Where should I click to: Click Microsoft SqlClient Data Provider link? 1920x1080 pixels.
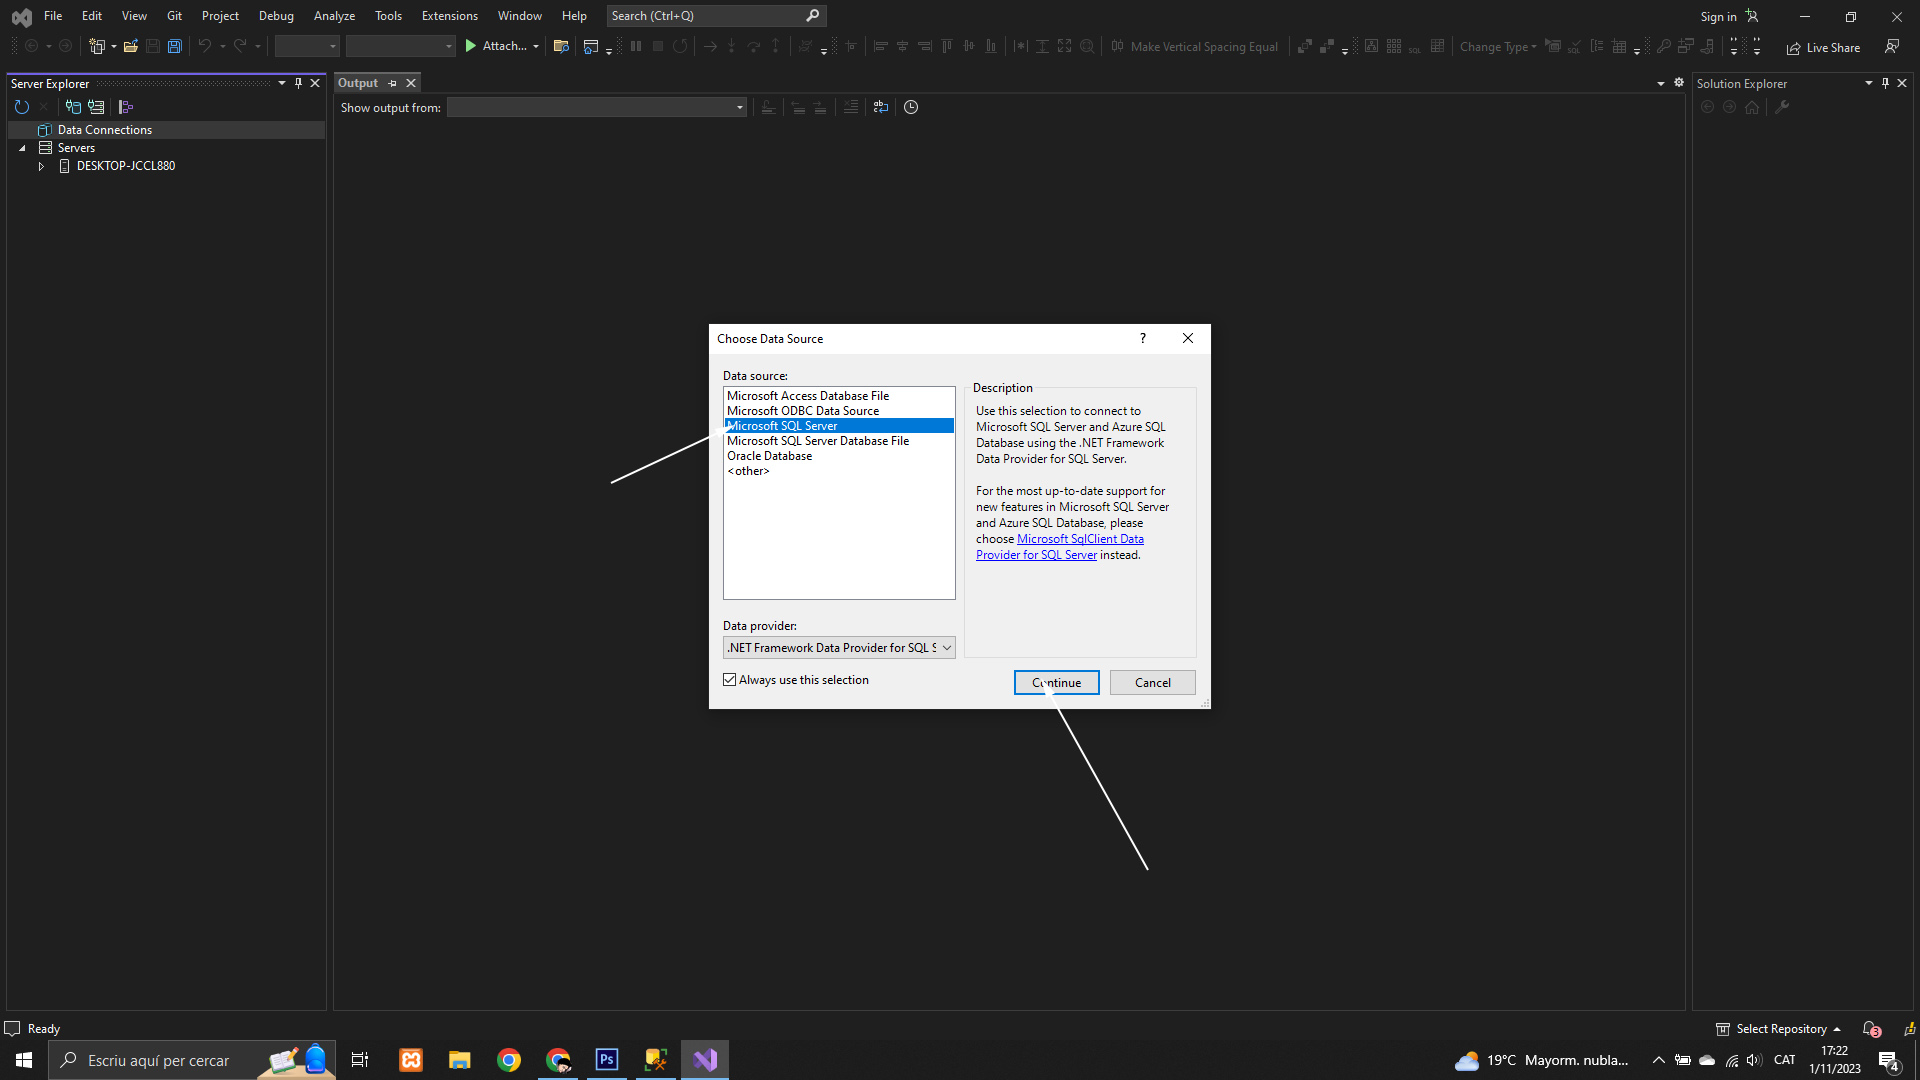click(1080, 539)
